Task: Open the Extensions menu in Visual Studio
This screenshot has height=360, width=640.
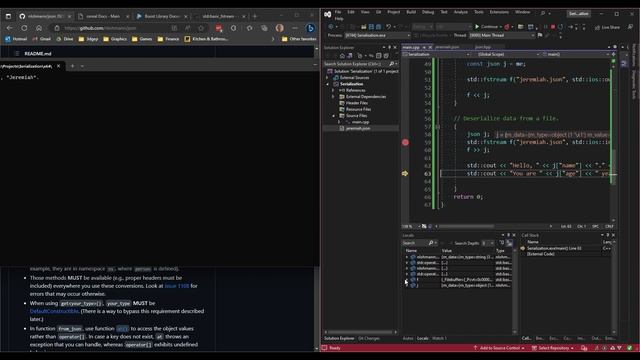Action: pos(499,12)
